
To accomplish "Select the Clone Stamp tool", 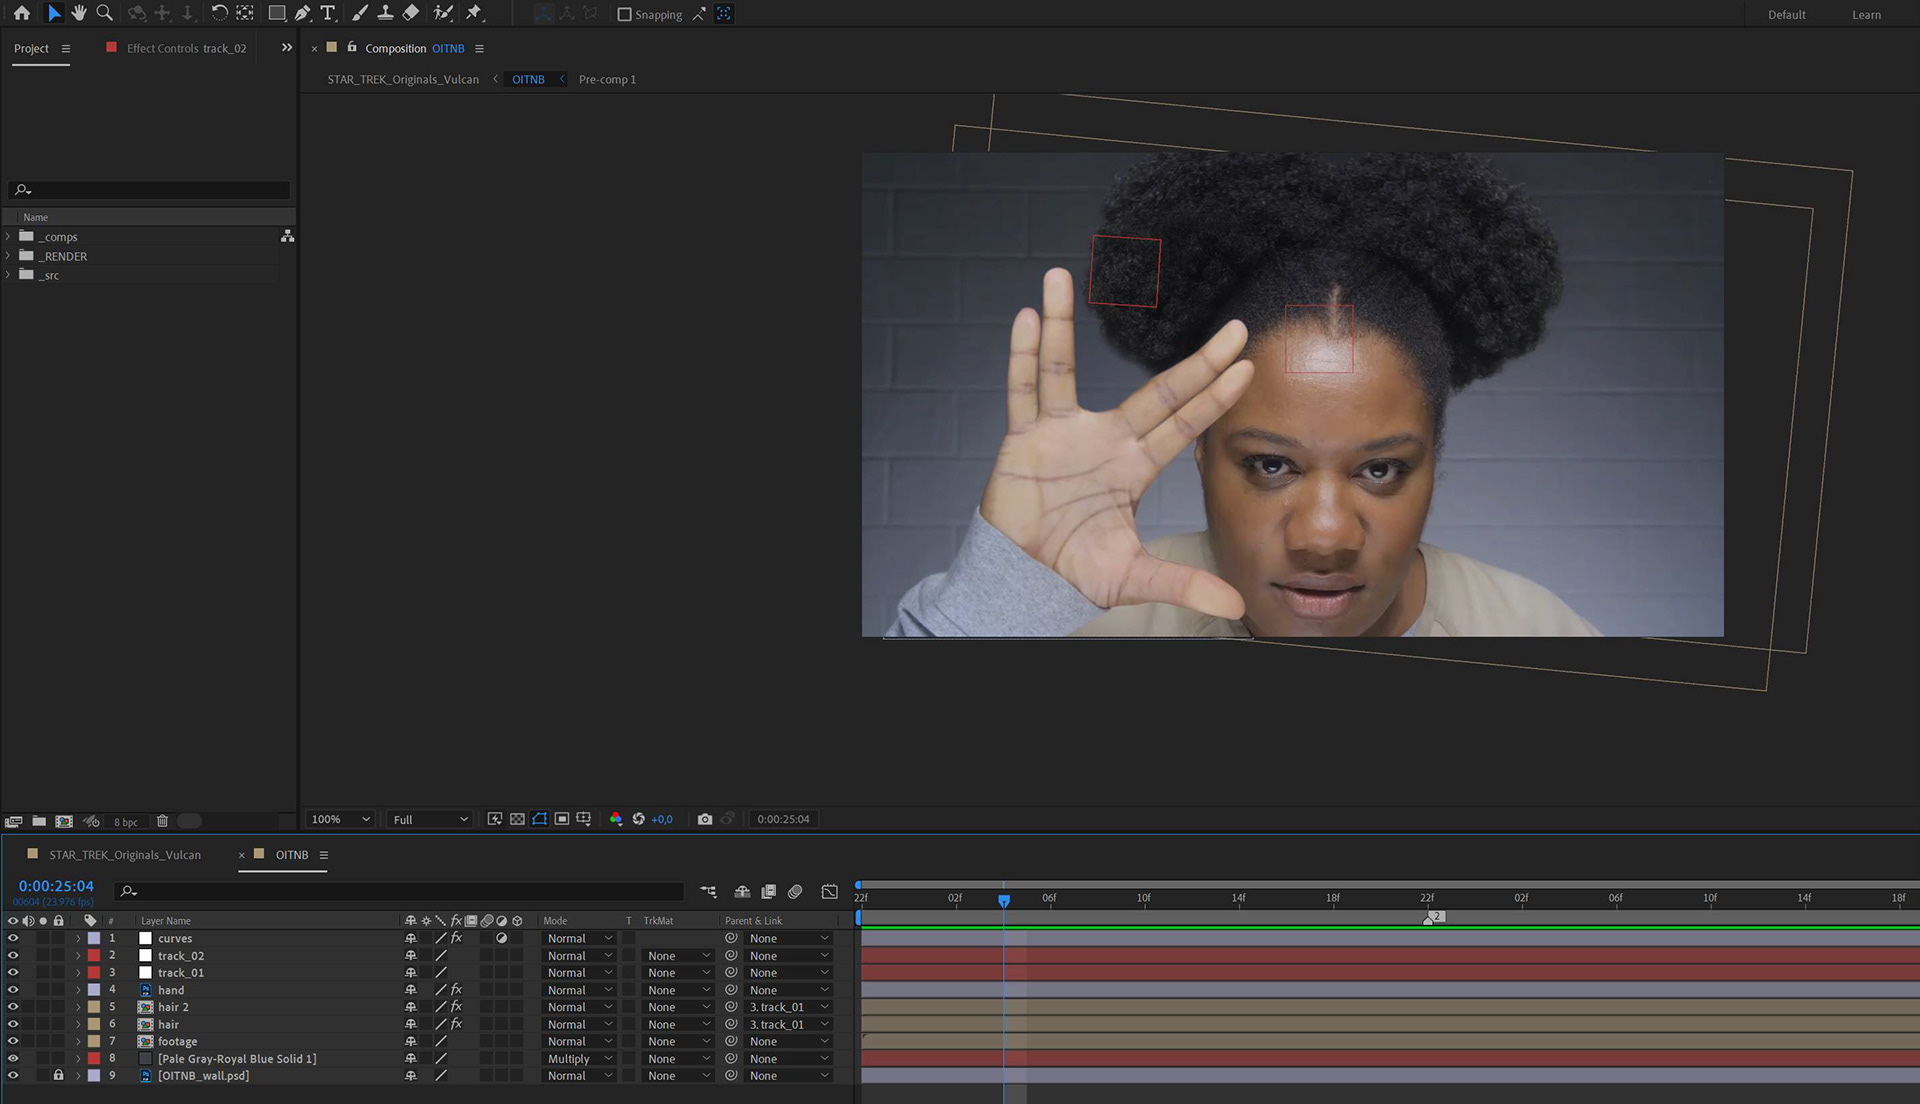I will click(x=385, y=13).
